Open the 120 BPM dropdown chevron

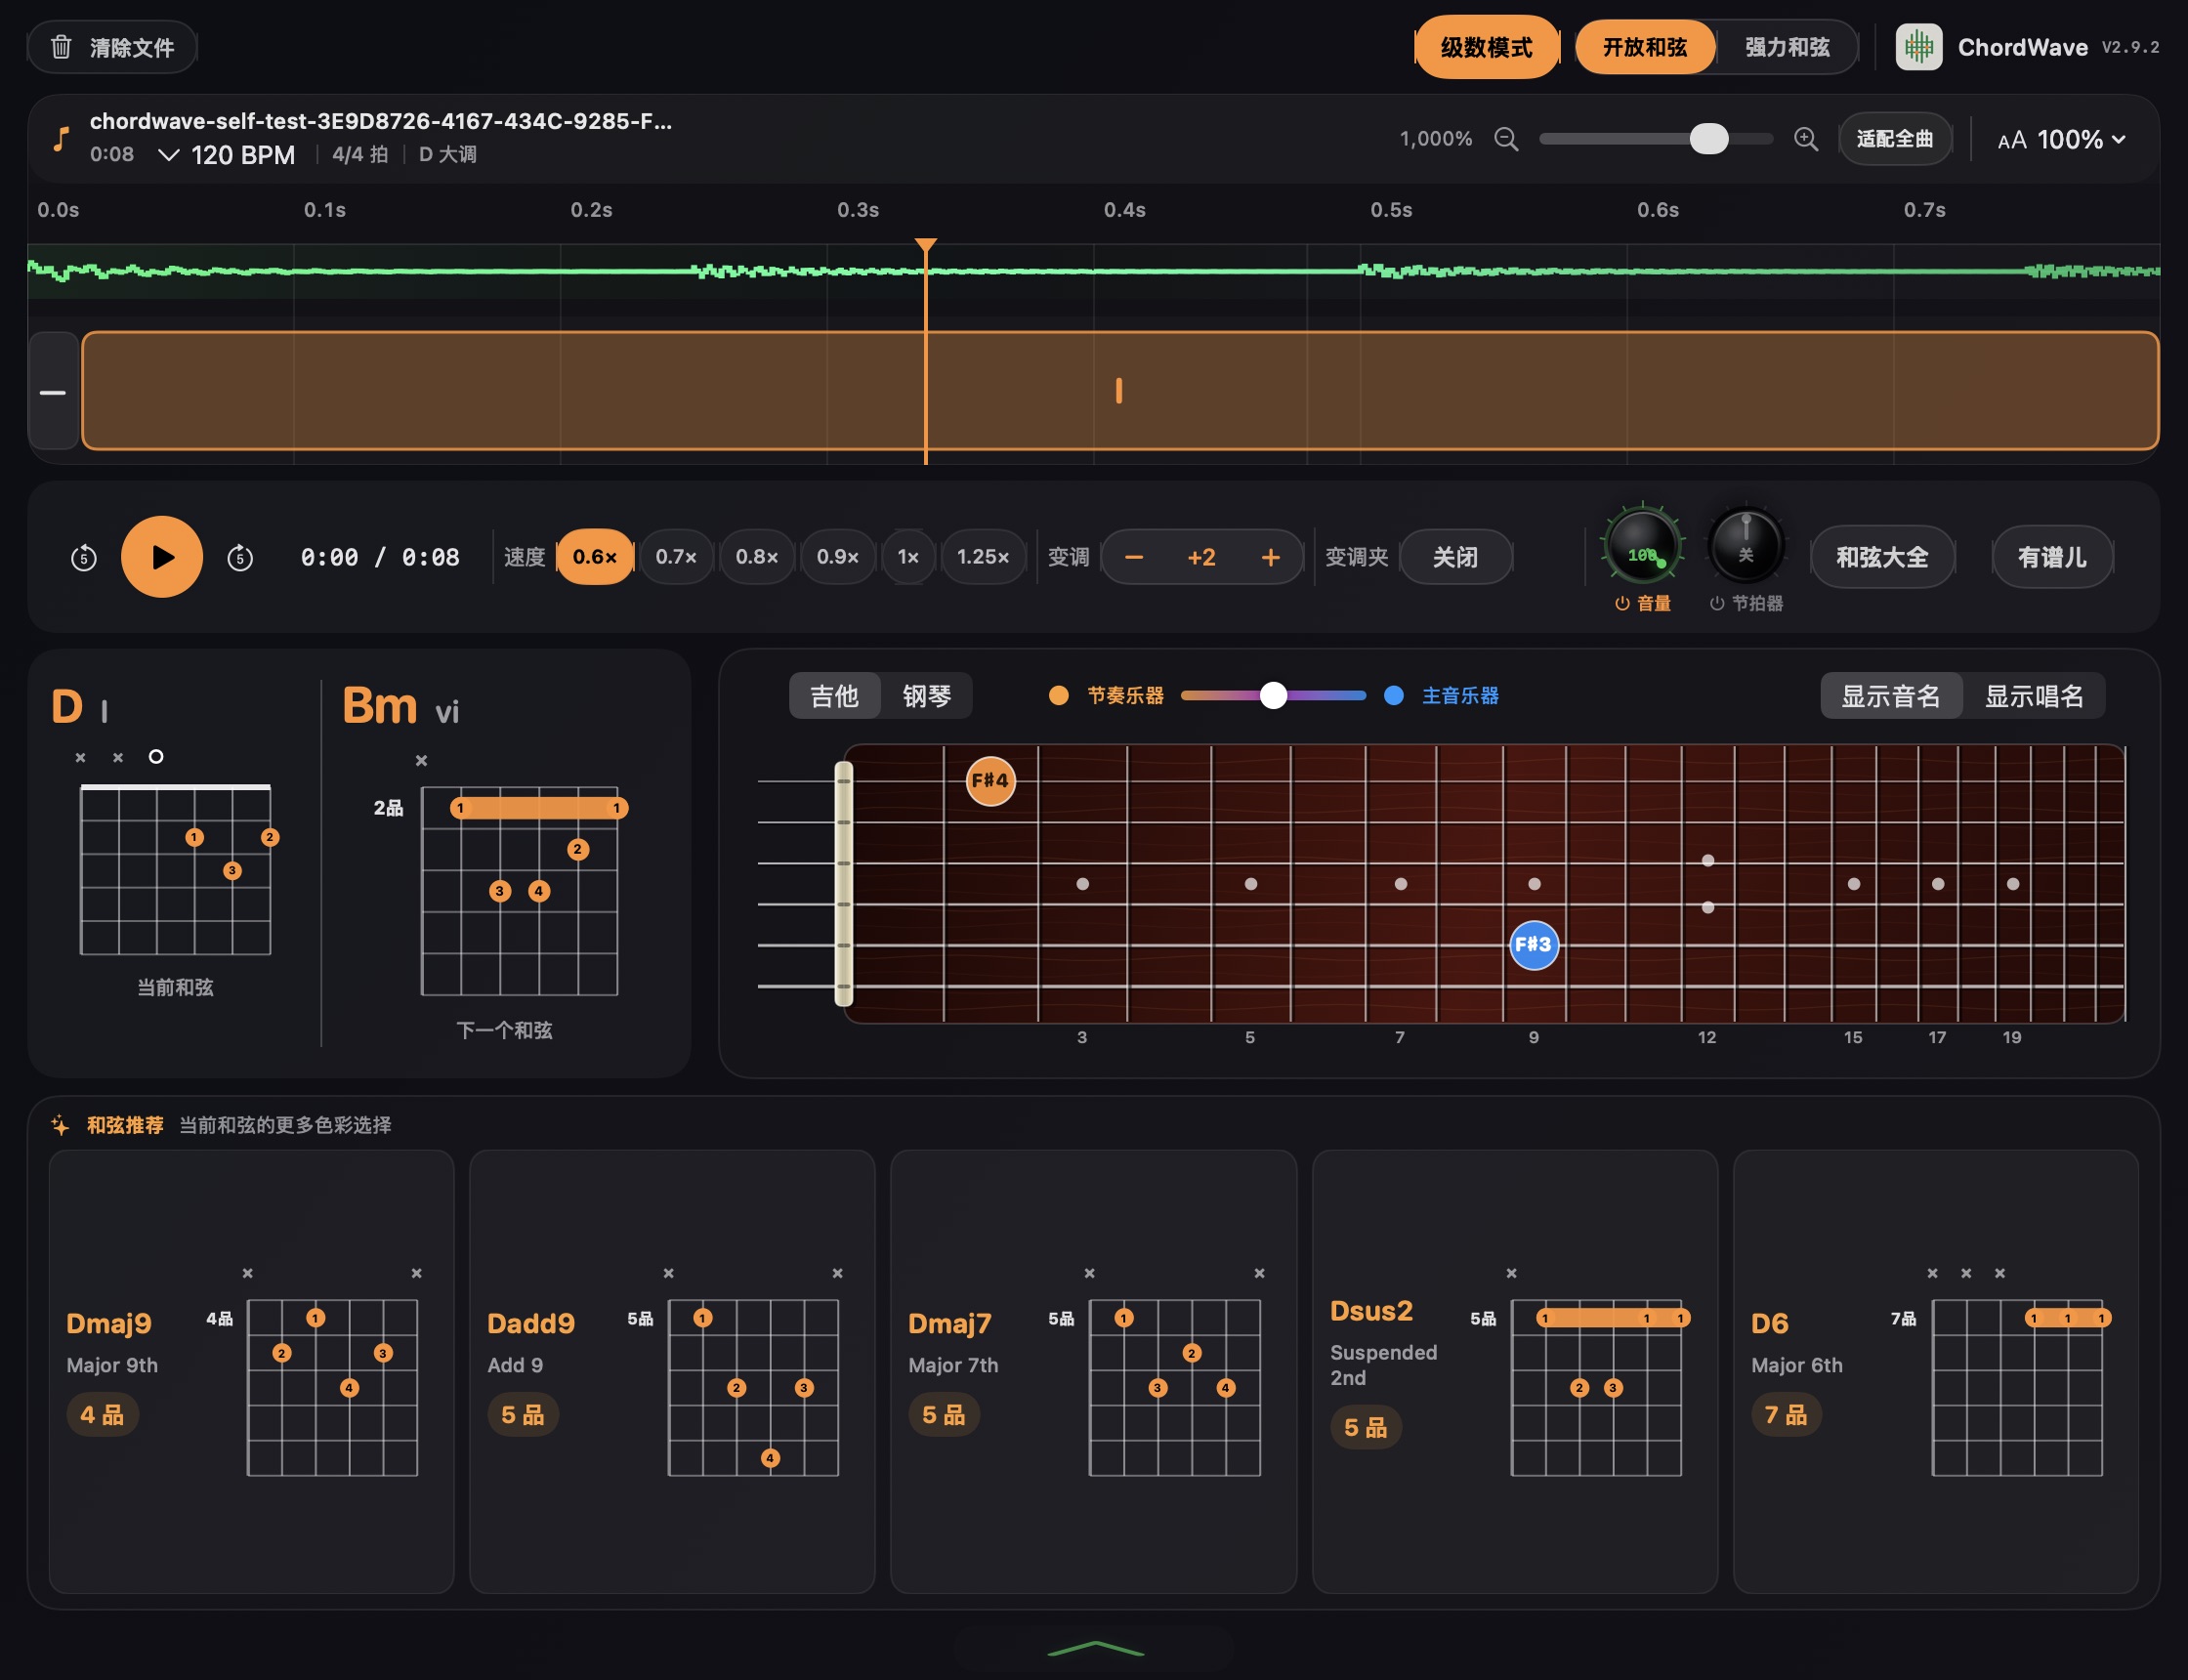[169, 155]
